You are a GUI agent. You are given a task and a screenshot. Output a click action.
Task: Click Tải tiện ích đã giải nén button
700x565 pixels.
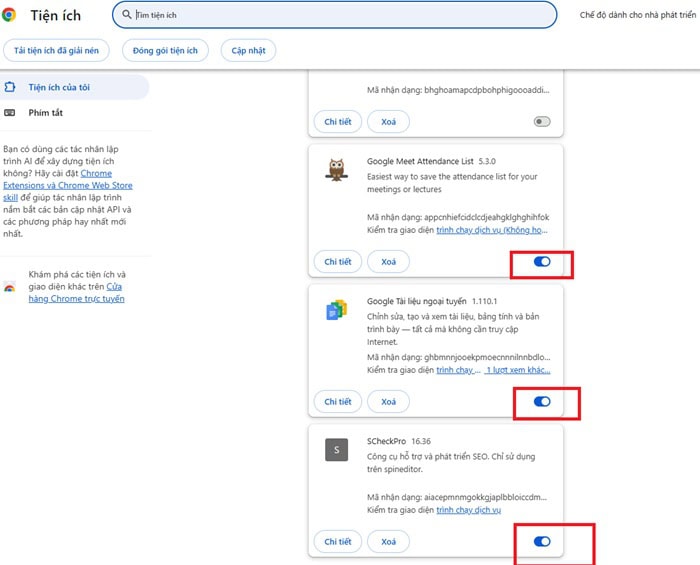(x=56, y=50)
